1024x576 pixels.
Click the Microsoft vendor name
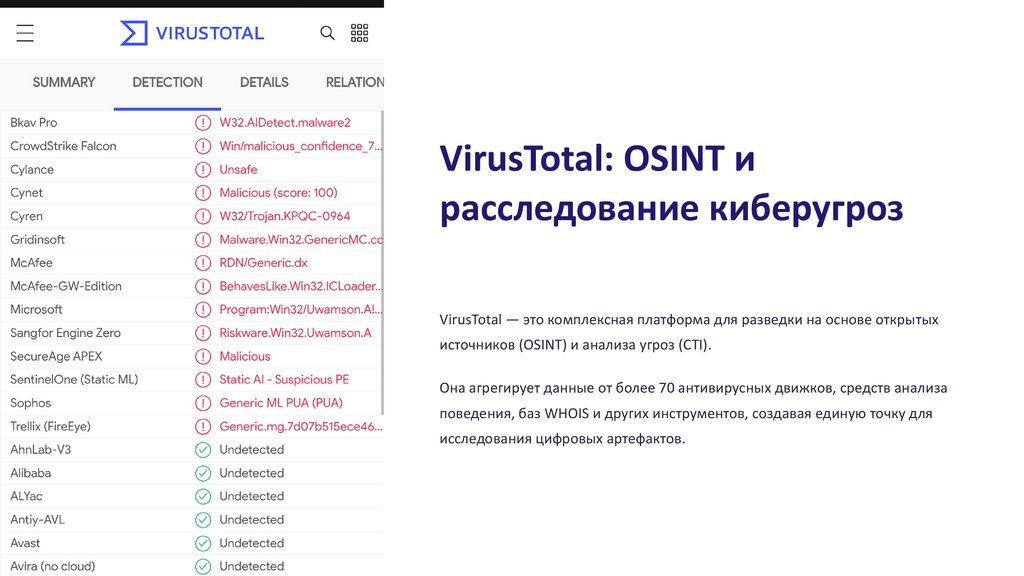[x=36, y=310]
